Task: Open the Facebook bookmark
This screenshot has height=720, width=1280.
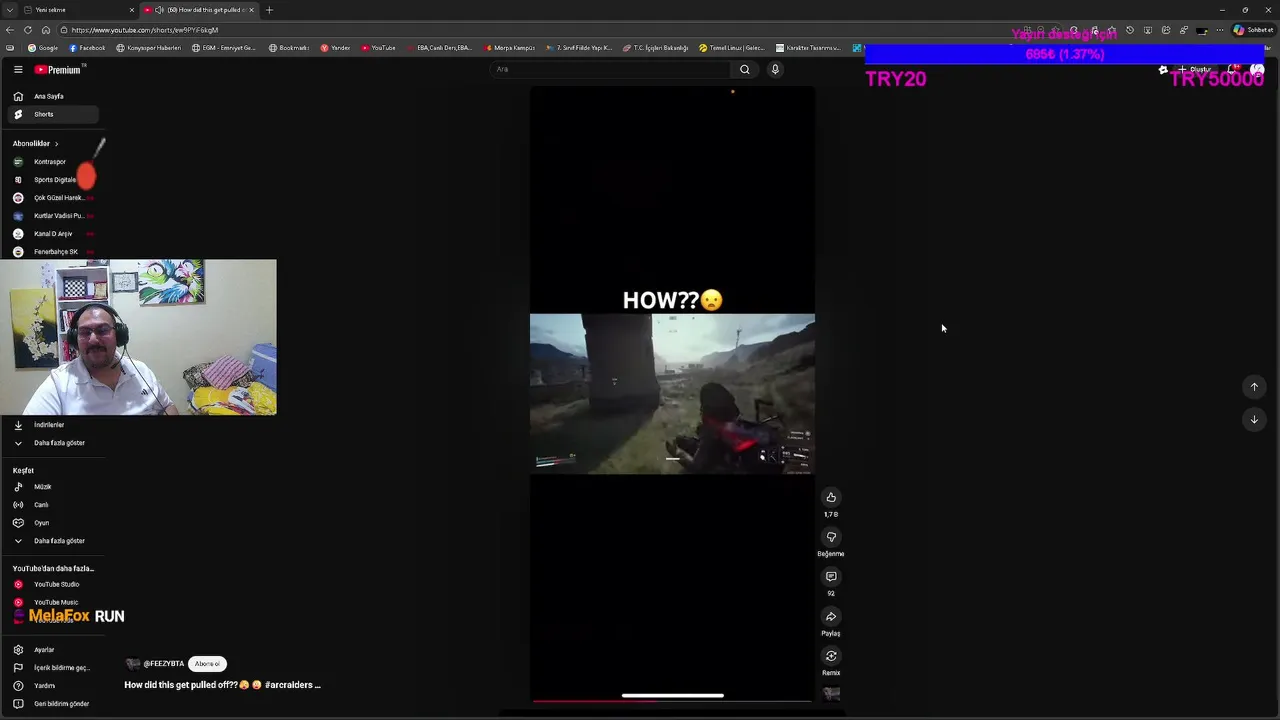Action: point(87,48)
